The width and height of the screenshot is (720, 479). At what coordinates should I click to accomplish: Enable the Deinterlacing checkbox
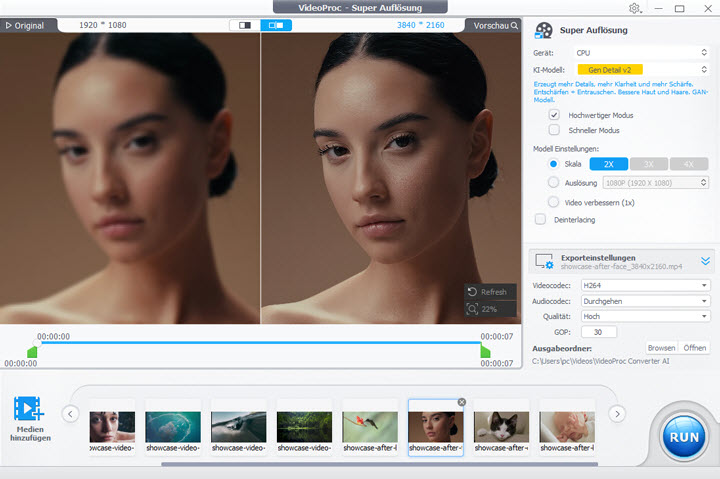point(540,220)
